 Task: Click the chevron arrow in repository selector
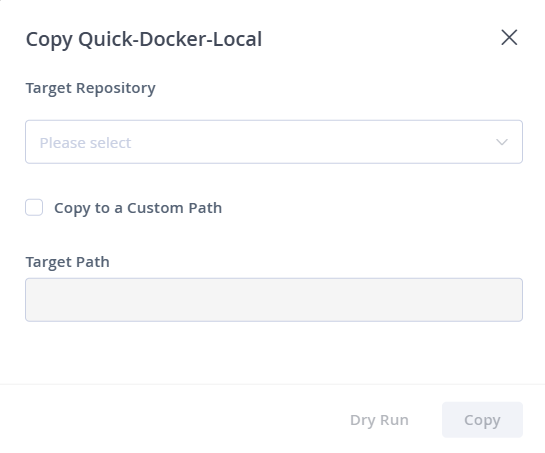click(502, 142)
